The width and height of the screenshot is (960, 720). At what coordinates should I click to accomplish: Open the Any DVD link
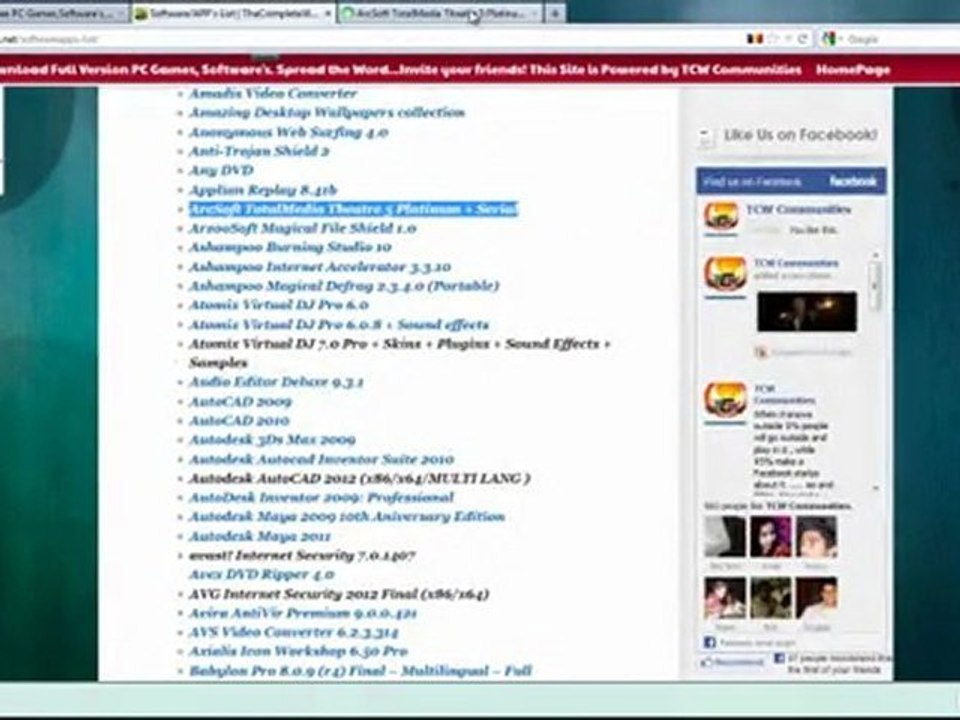click(220, 170)
